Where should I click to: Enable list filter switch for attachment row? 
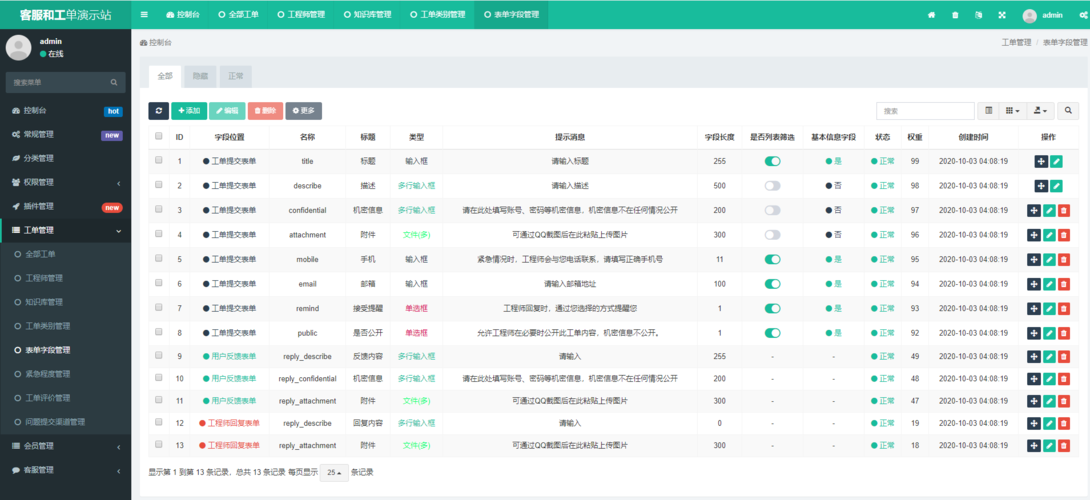pos(772,235)
